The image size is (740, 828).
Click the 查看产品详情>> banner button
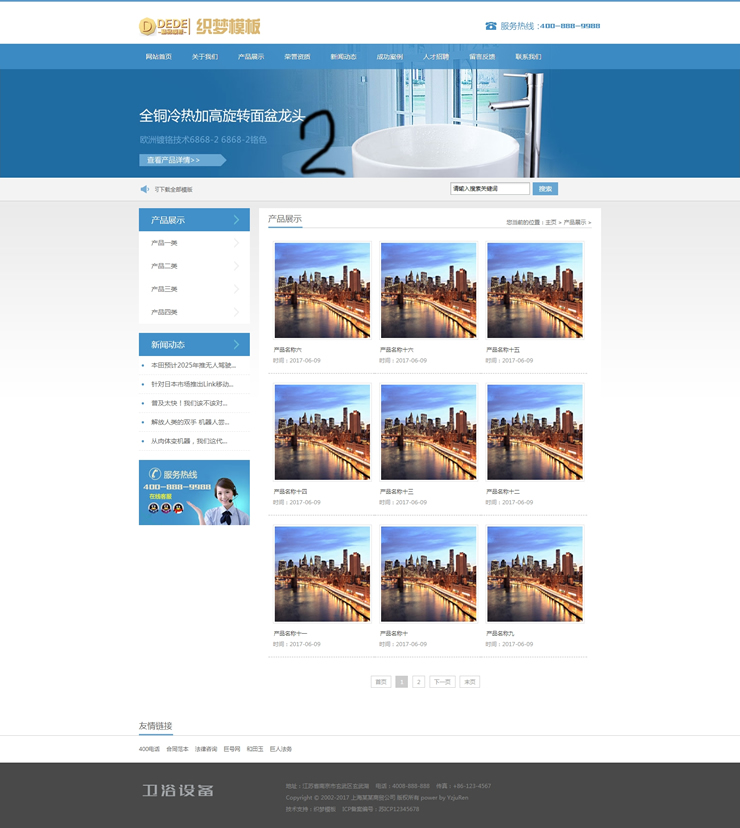pos(180,160)
